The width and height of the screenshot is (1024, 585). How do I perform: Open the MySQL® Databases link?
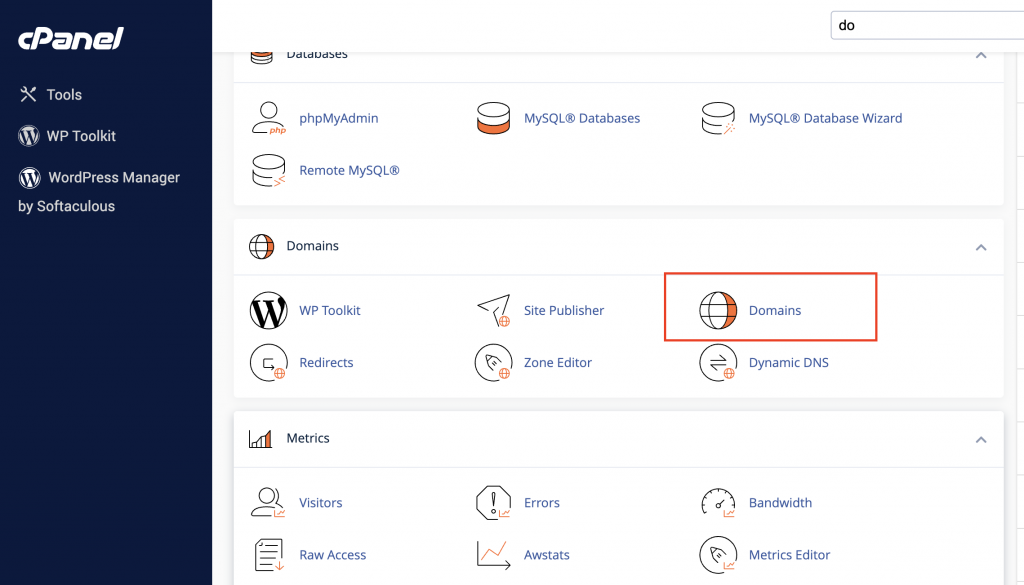(582, 118)
